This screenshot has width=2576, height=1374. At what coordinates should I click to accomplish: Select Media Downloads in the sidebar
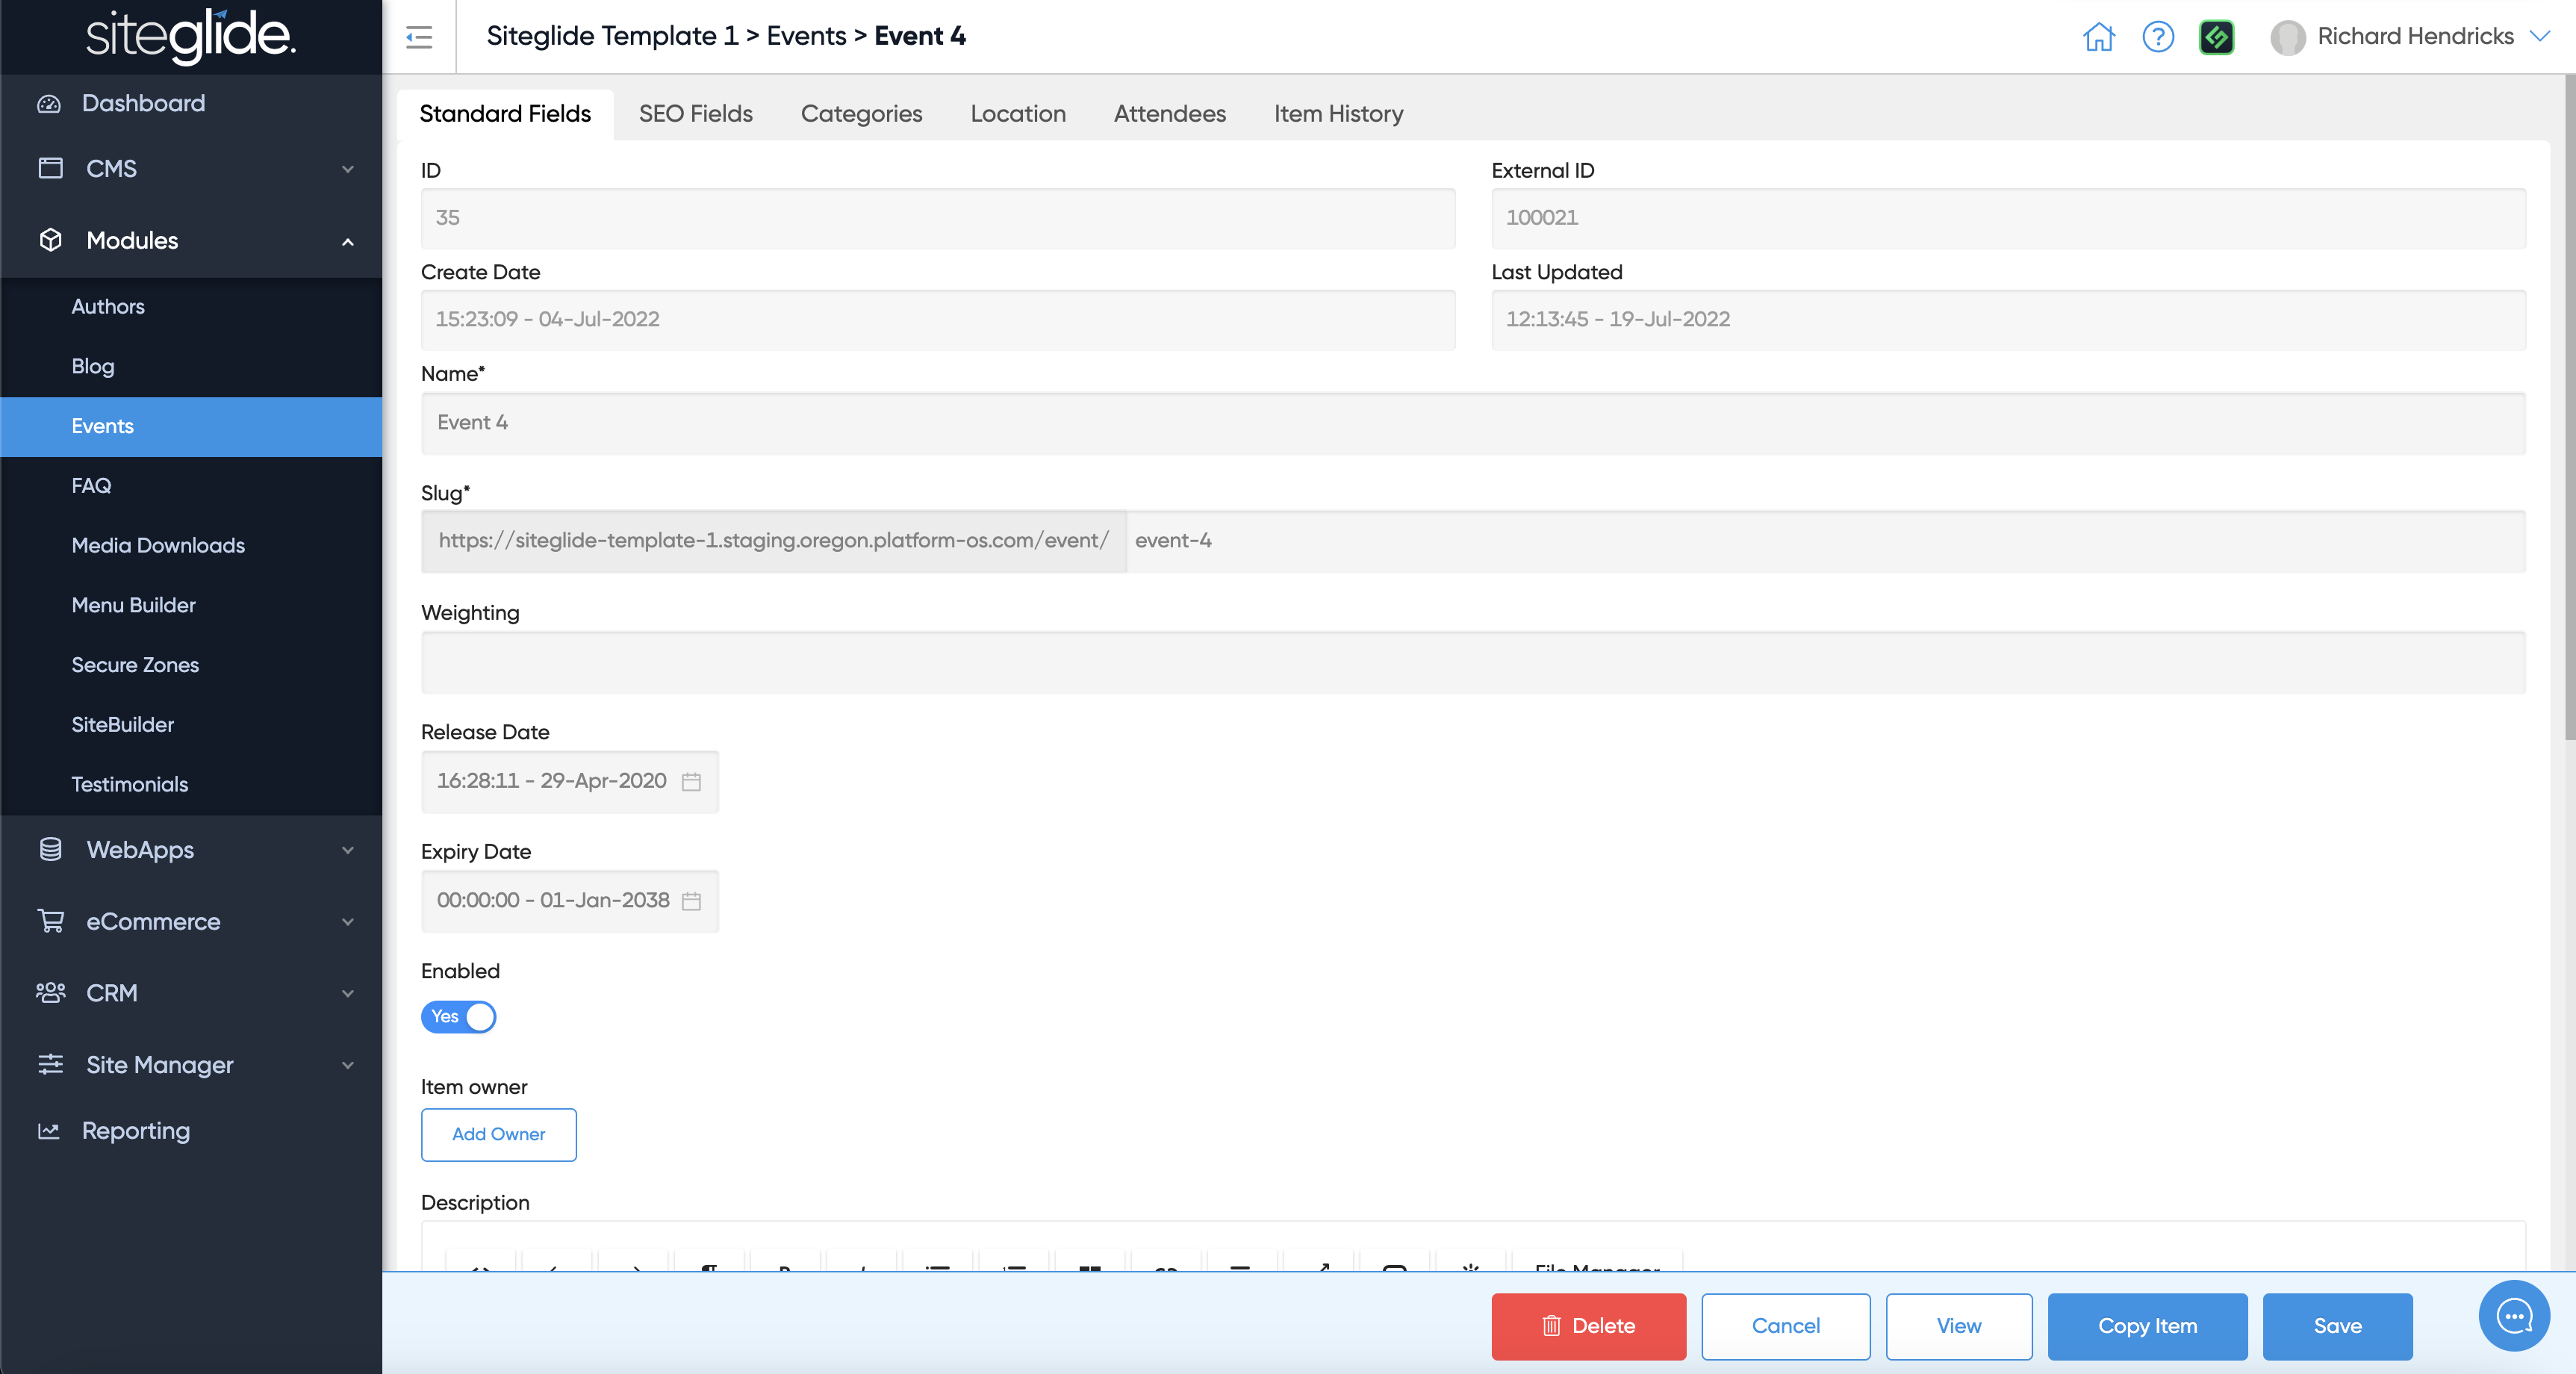[x=158, y=546]
